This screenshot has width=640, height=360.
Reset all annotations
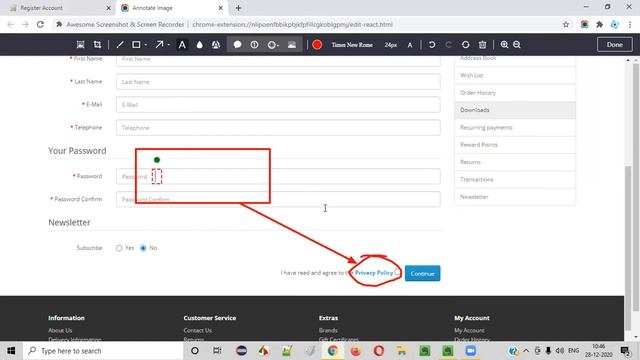[465, 44]
